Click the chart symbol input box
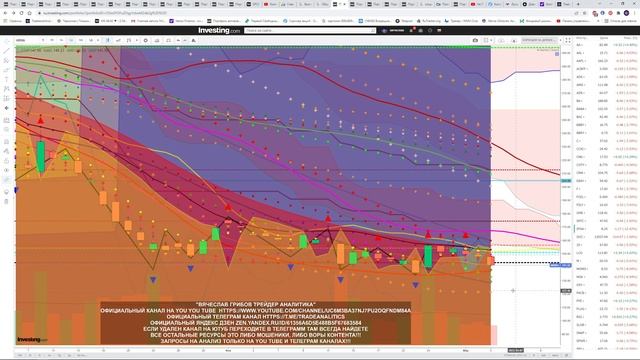The width and height of the screenshot is (640, 360). pos(27,40)
